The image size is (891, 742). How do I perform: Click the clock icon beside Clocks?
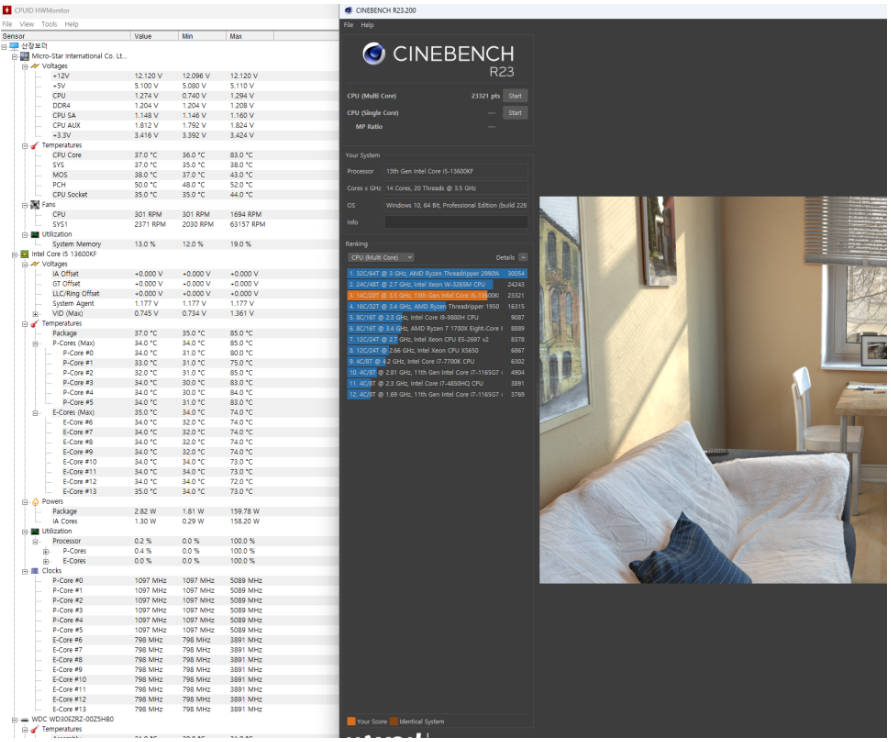tap(35, 571)
